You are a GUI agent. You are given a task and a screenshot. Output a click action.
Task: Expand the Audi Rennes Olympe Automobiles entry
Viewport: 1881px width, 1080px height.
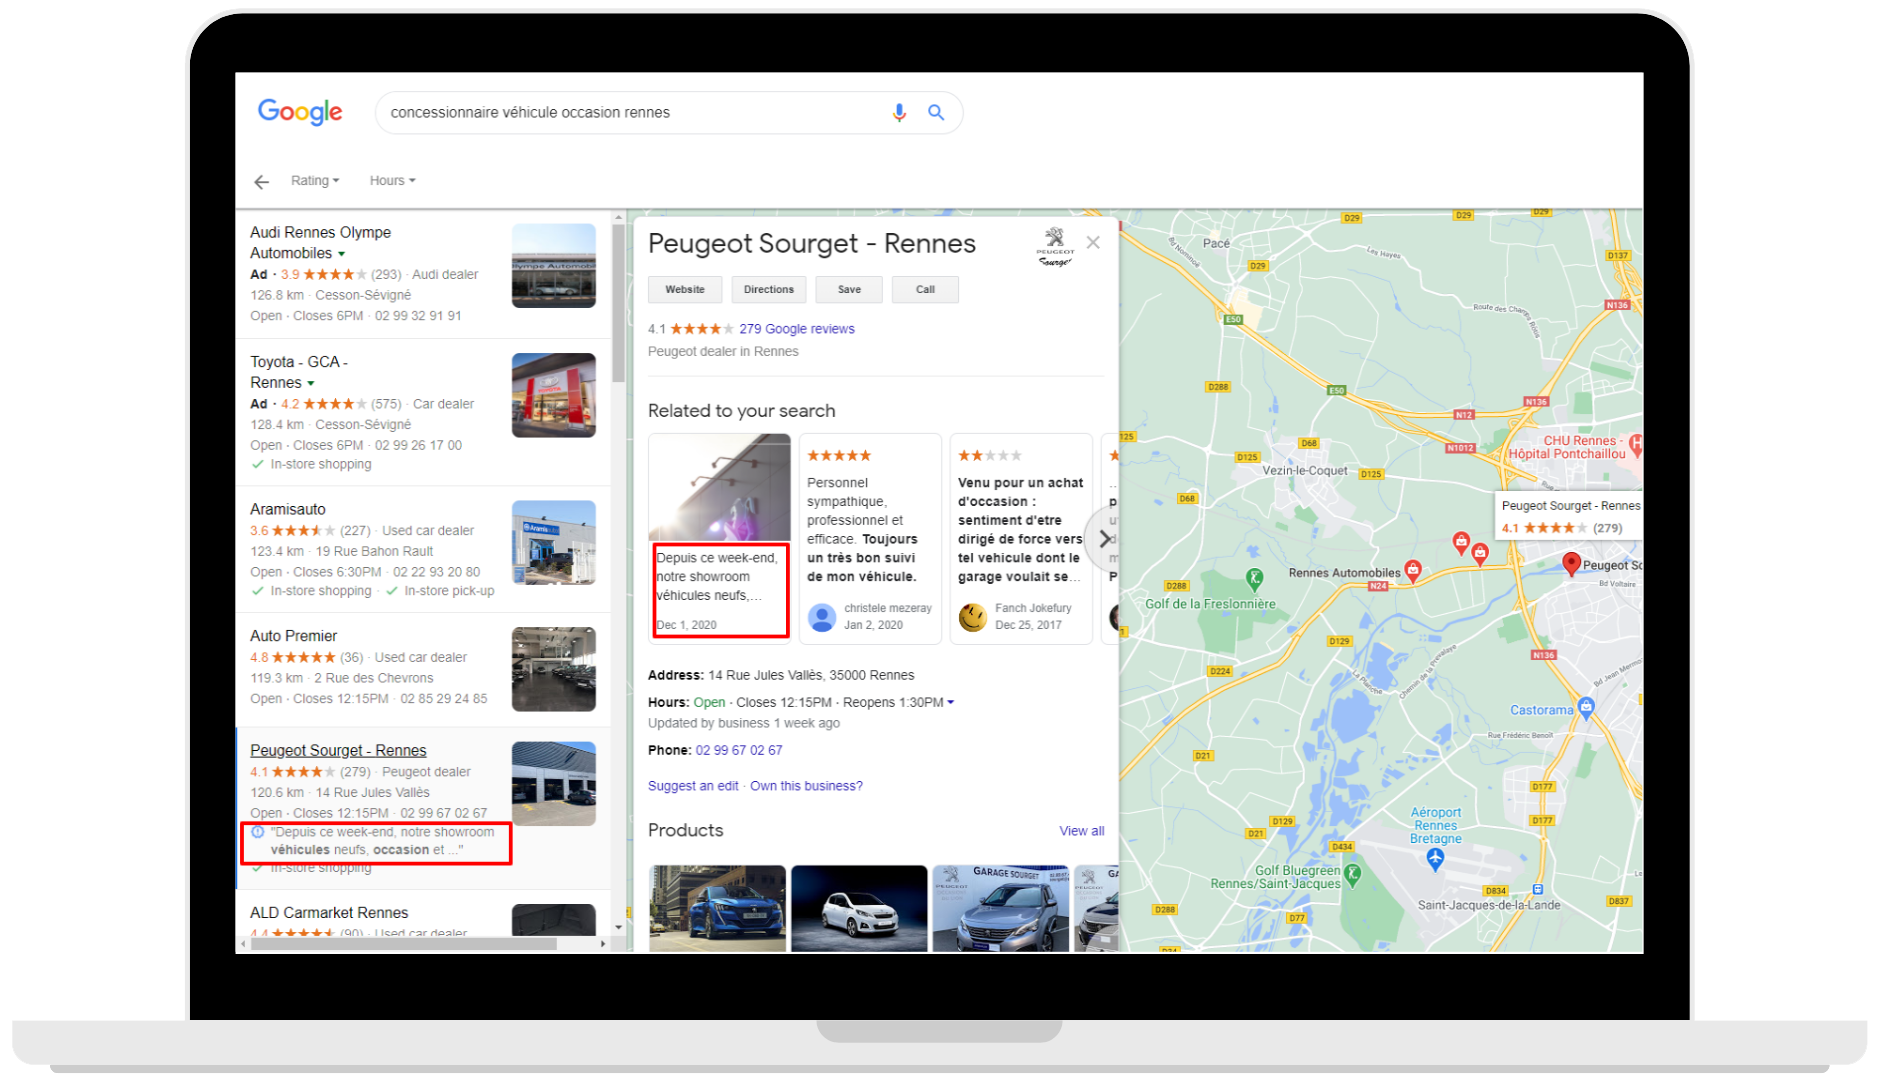341,253
